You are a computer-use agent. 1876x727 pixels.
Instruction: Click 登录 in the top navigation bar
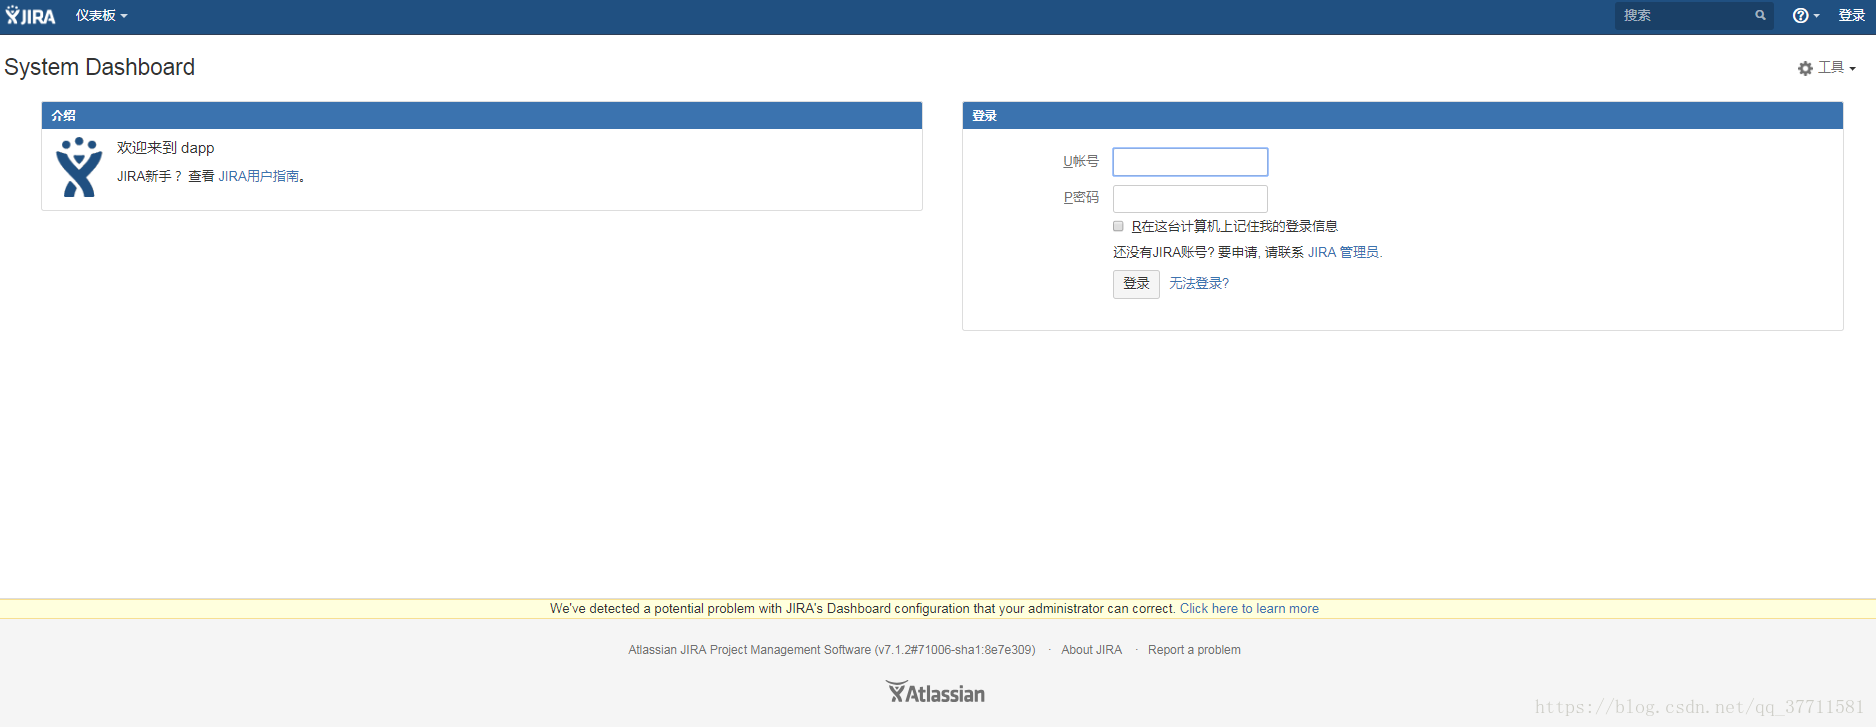pos(1852,16)
